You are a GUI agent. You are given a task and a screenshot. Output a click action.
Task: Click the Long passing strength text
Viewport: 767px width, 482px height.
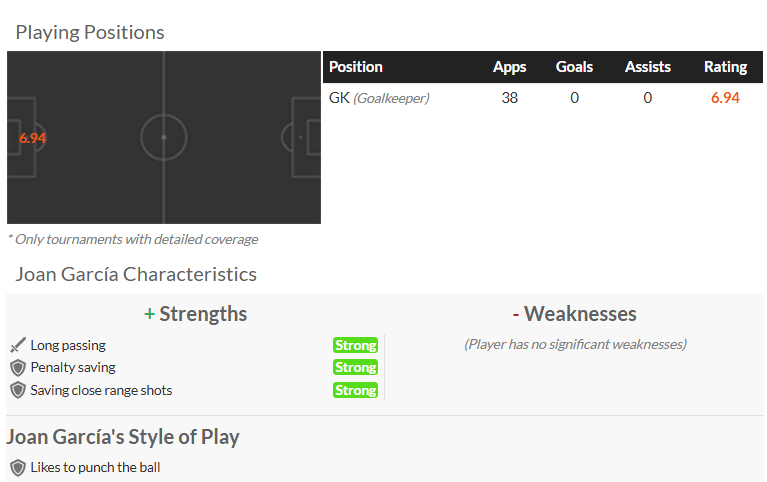(x=68, y=345)
